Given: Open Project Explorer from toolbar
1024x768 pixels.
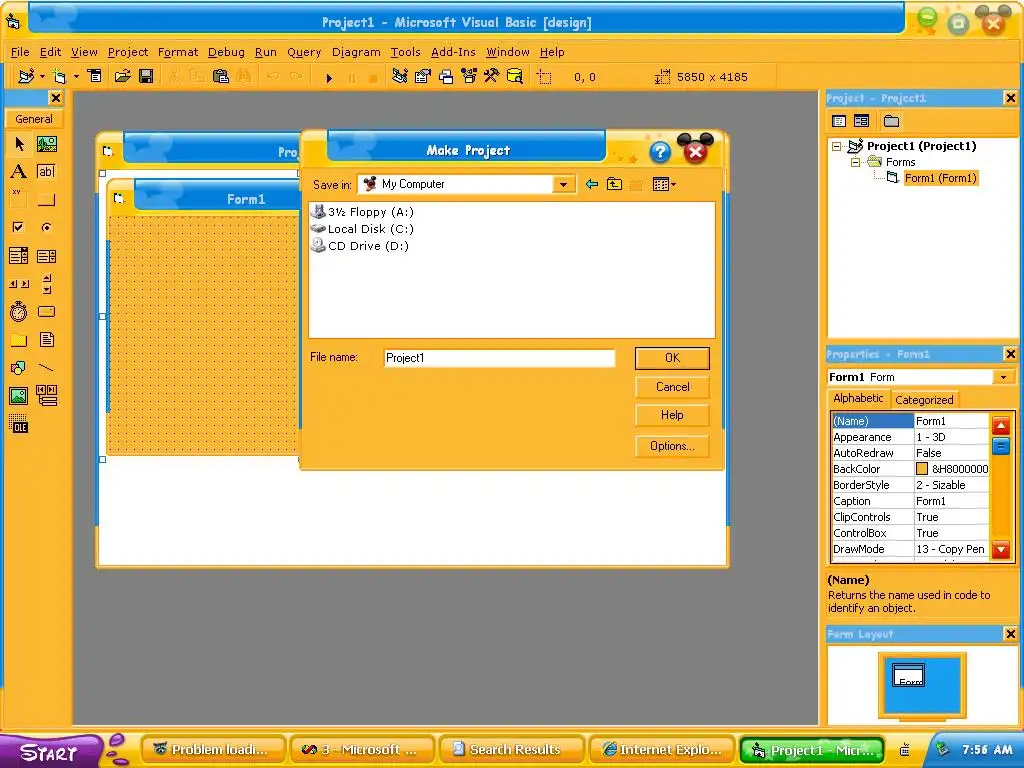Looking at the screenshot, I should 400,76.
